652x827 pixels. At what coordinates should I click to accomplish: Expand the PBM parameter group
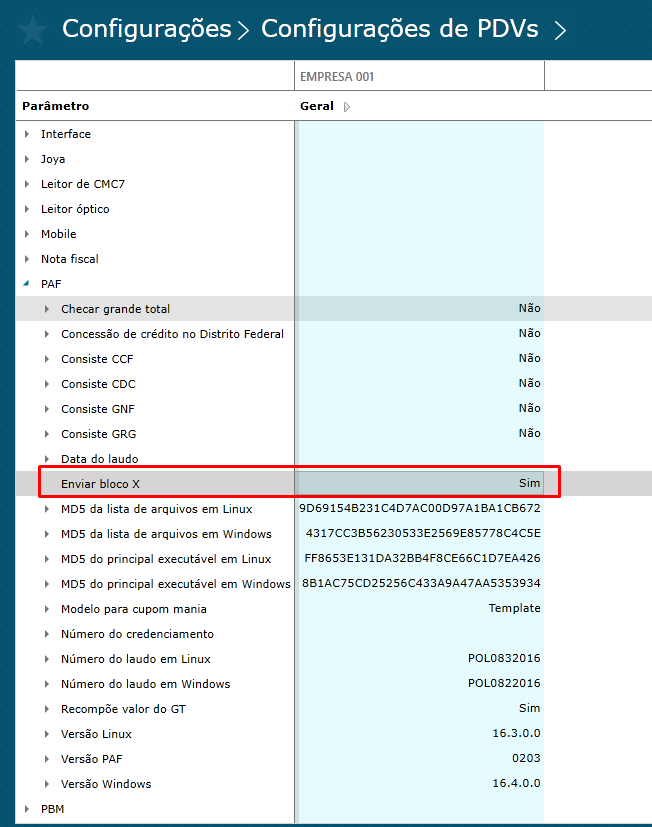(x=27, y=809)
